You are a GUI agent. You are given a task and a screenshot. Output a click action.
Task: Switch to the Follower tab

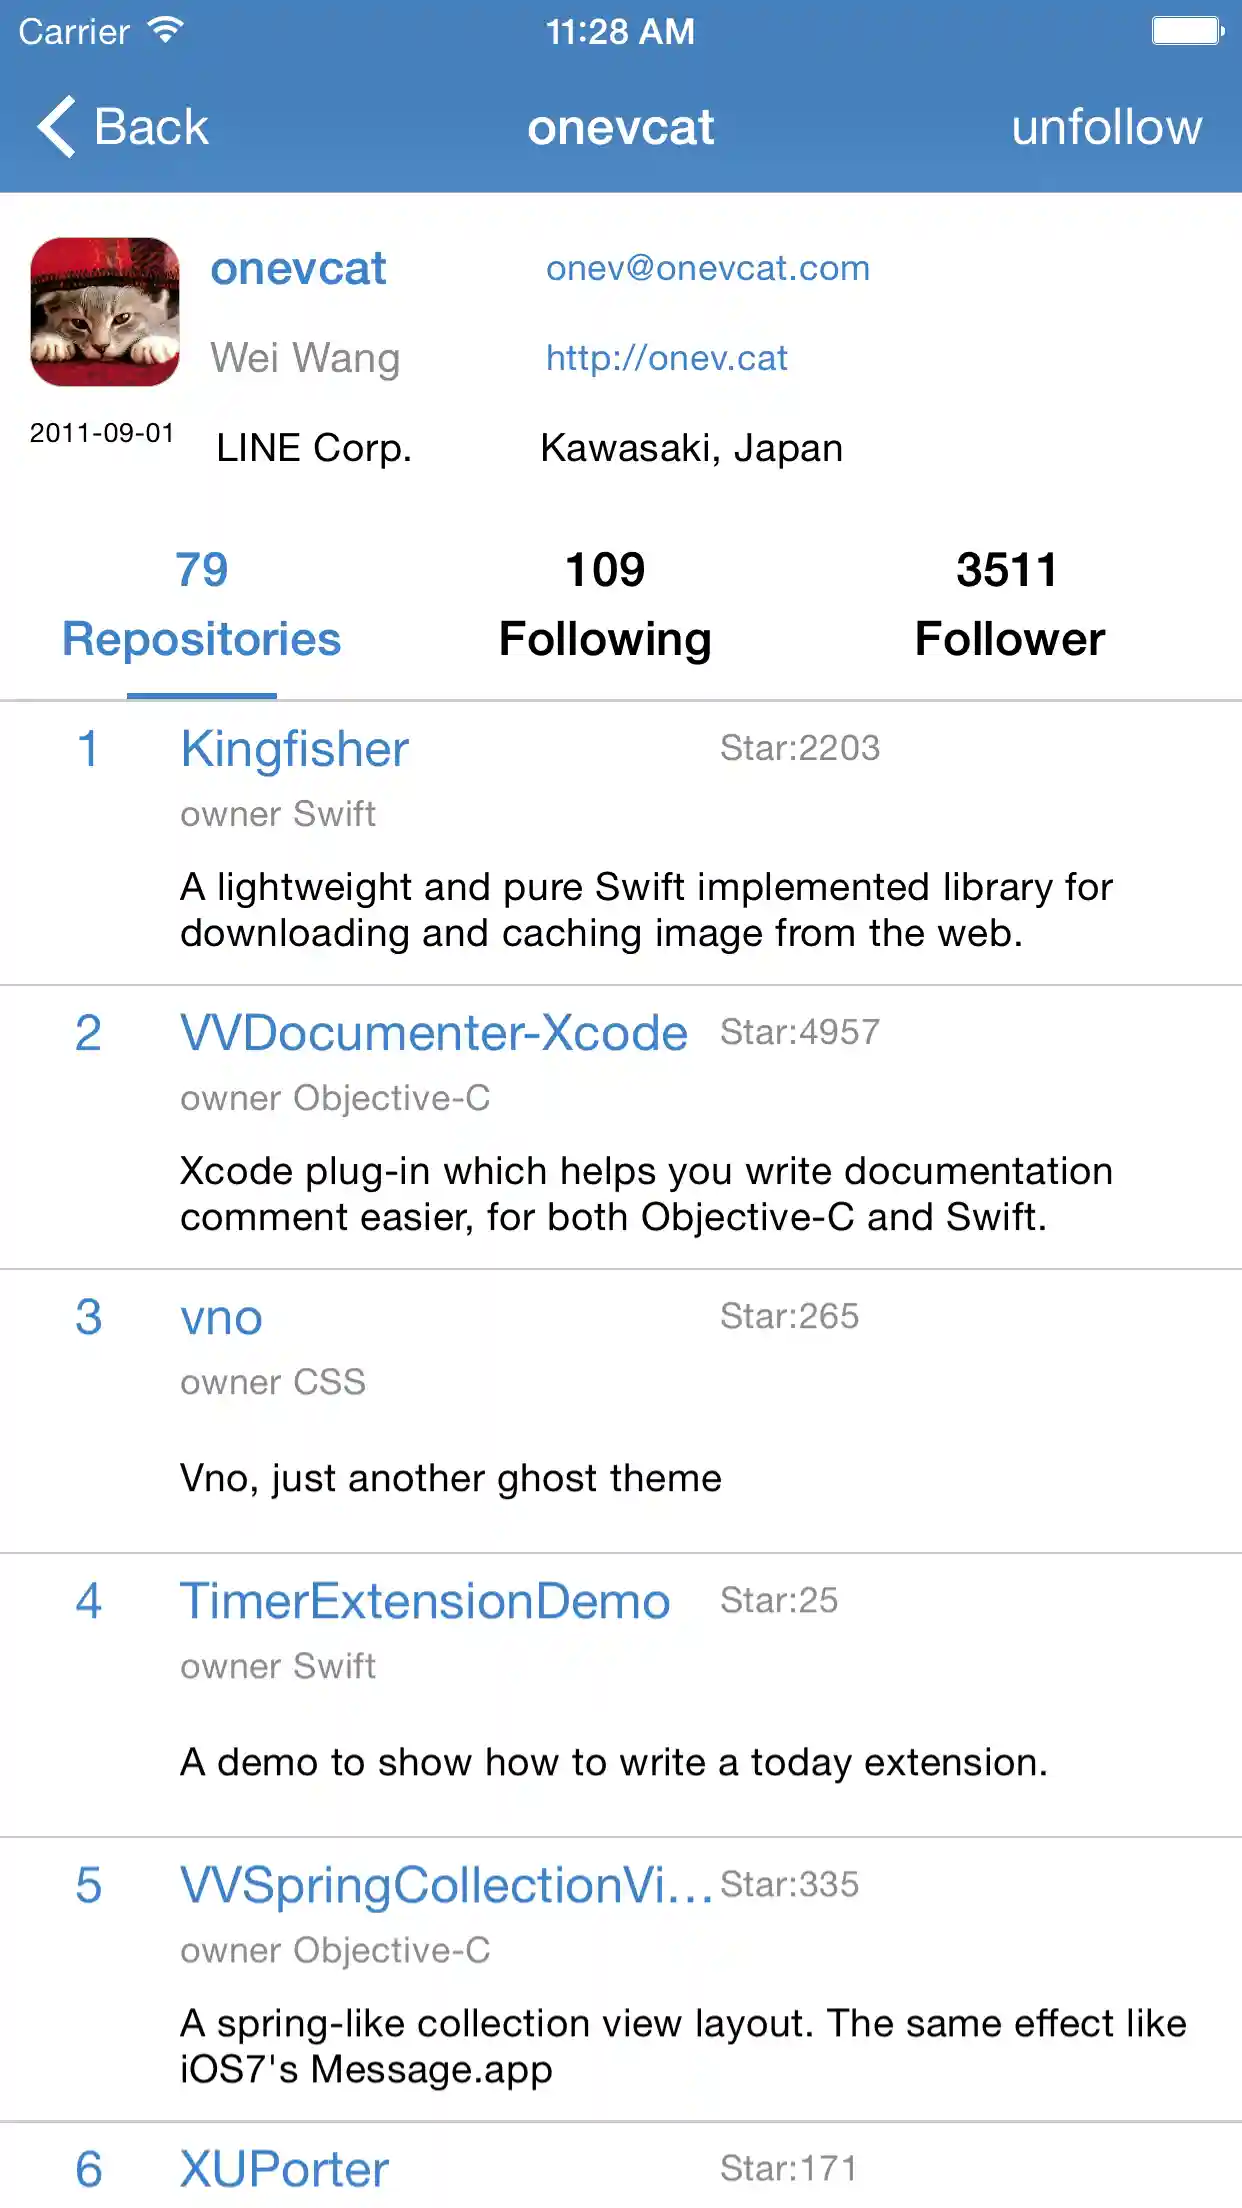click(x=1009, y=606)
